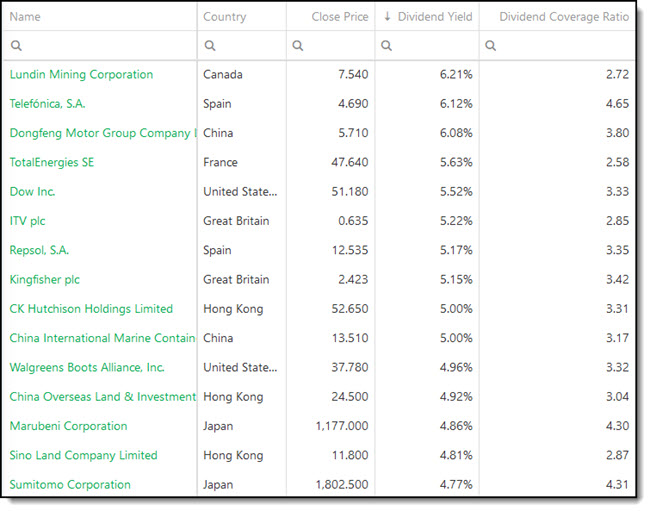Select coverage ratio 2.58

click(617, 162)
